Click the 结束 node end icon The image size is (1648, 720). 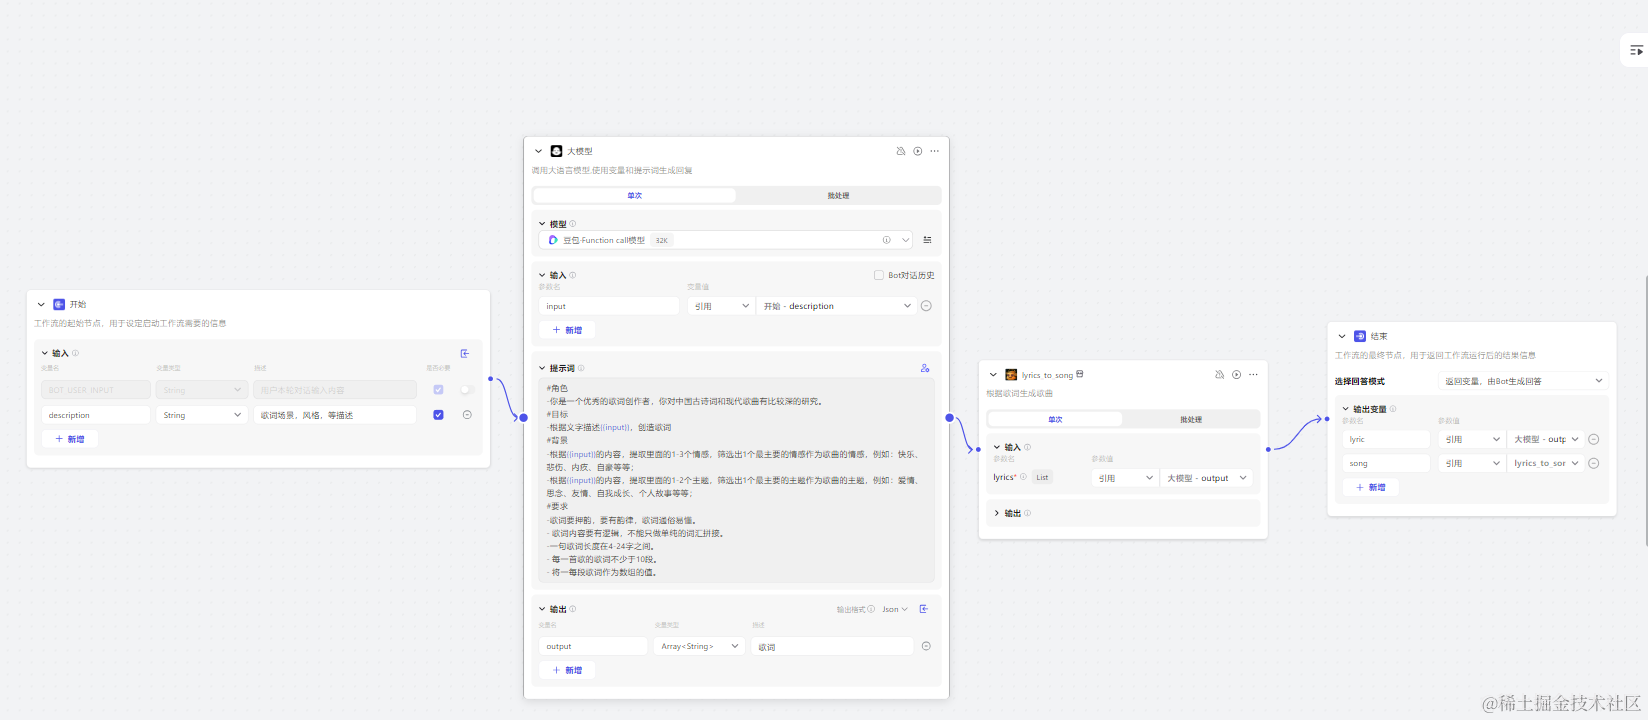[1360, 336]
